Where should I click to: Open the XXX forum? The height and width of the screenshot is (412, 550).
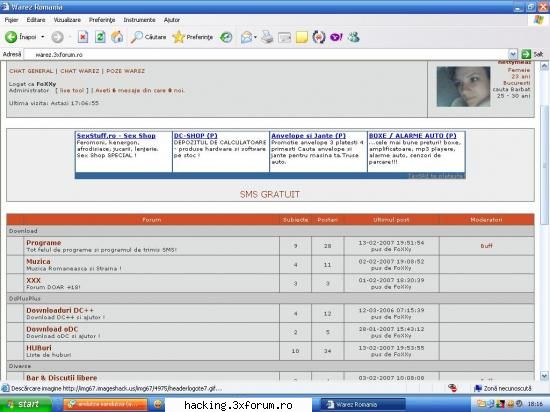coord(33,280)
